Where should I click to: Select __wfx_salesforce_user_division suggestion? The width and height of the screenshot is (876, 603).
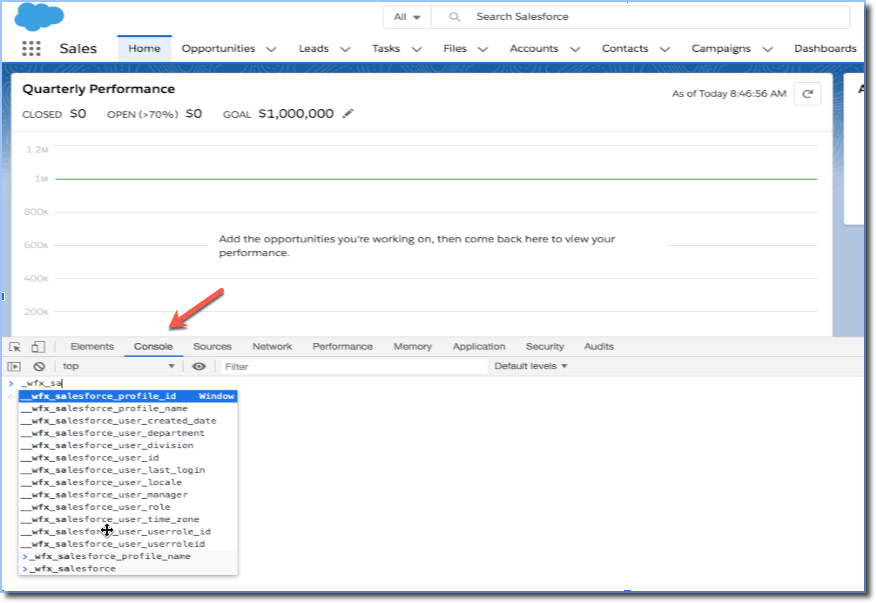click(128, 445)
